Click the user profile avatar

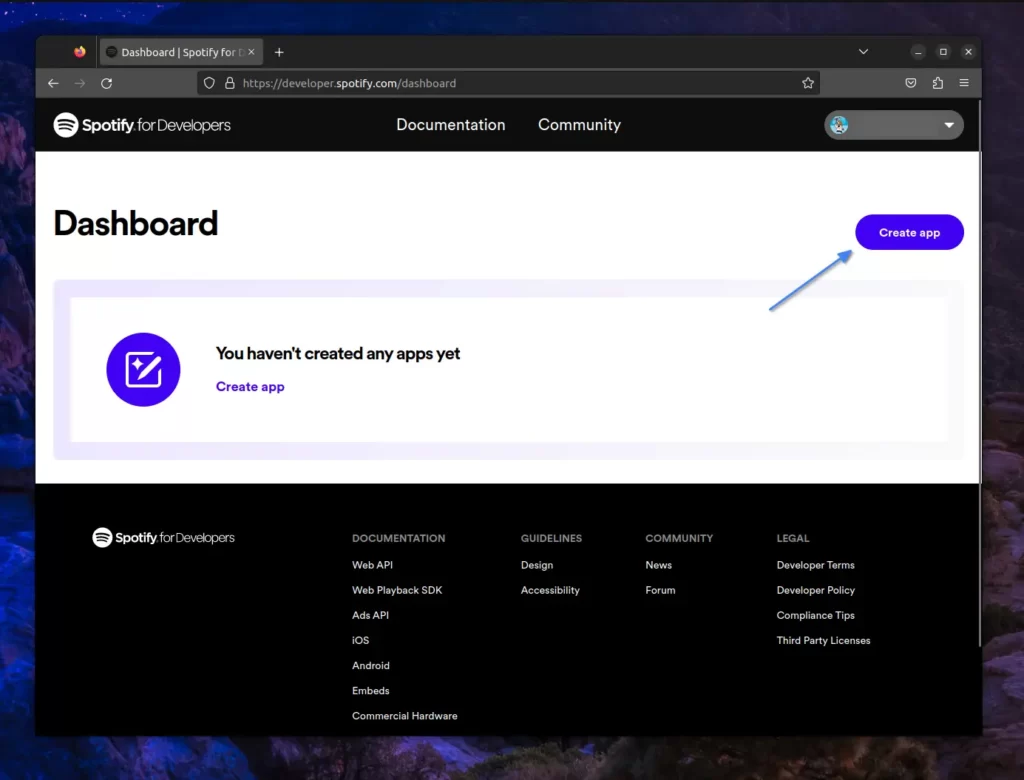click(839, 125)
